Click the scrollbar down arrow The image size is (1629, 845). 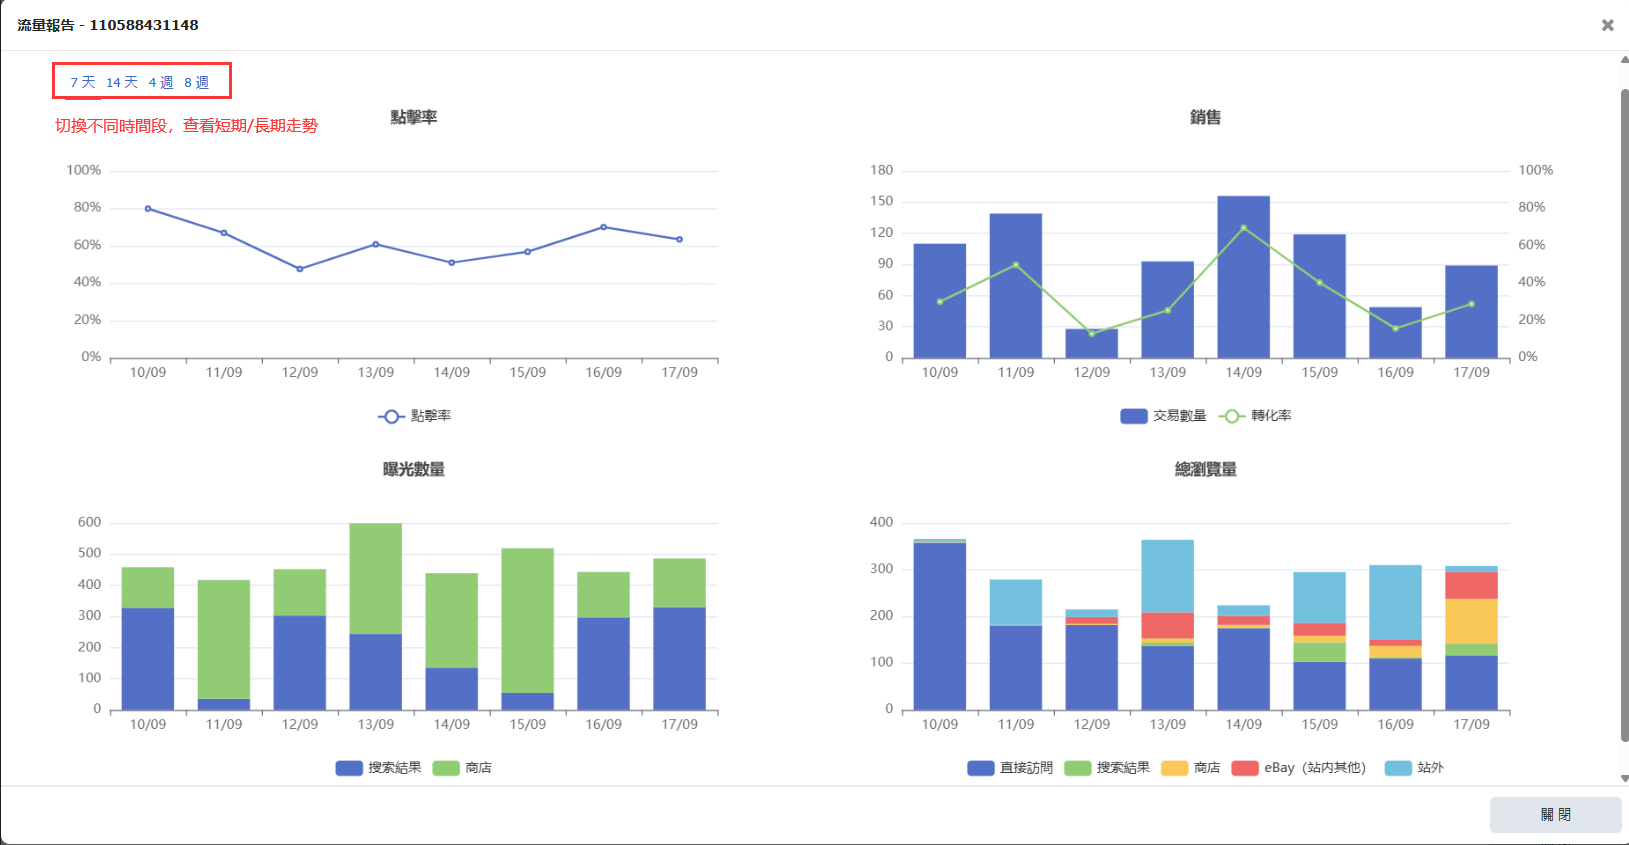pos(1624,778)
